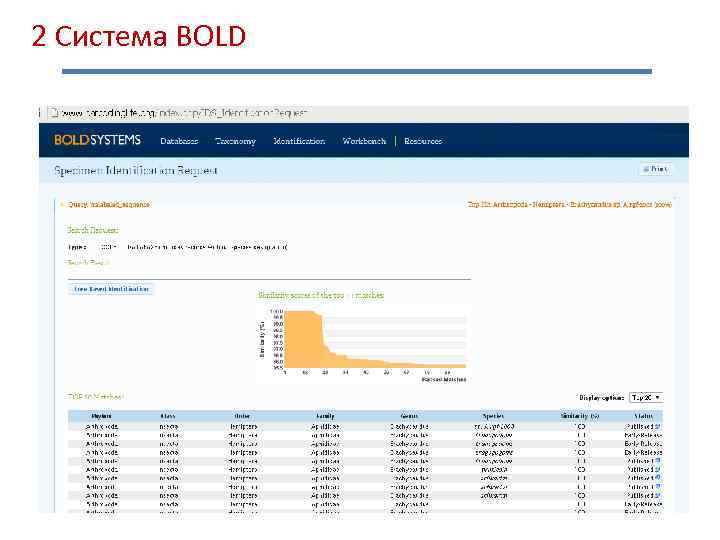Click the similarity scores orange chart
This screenshot has height=540, width=720.
[375, 339]
